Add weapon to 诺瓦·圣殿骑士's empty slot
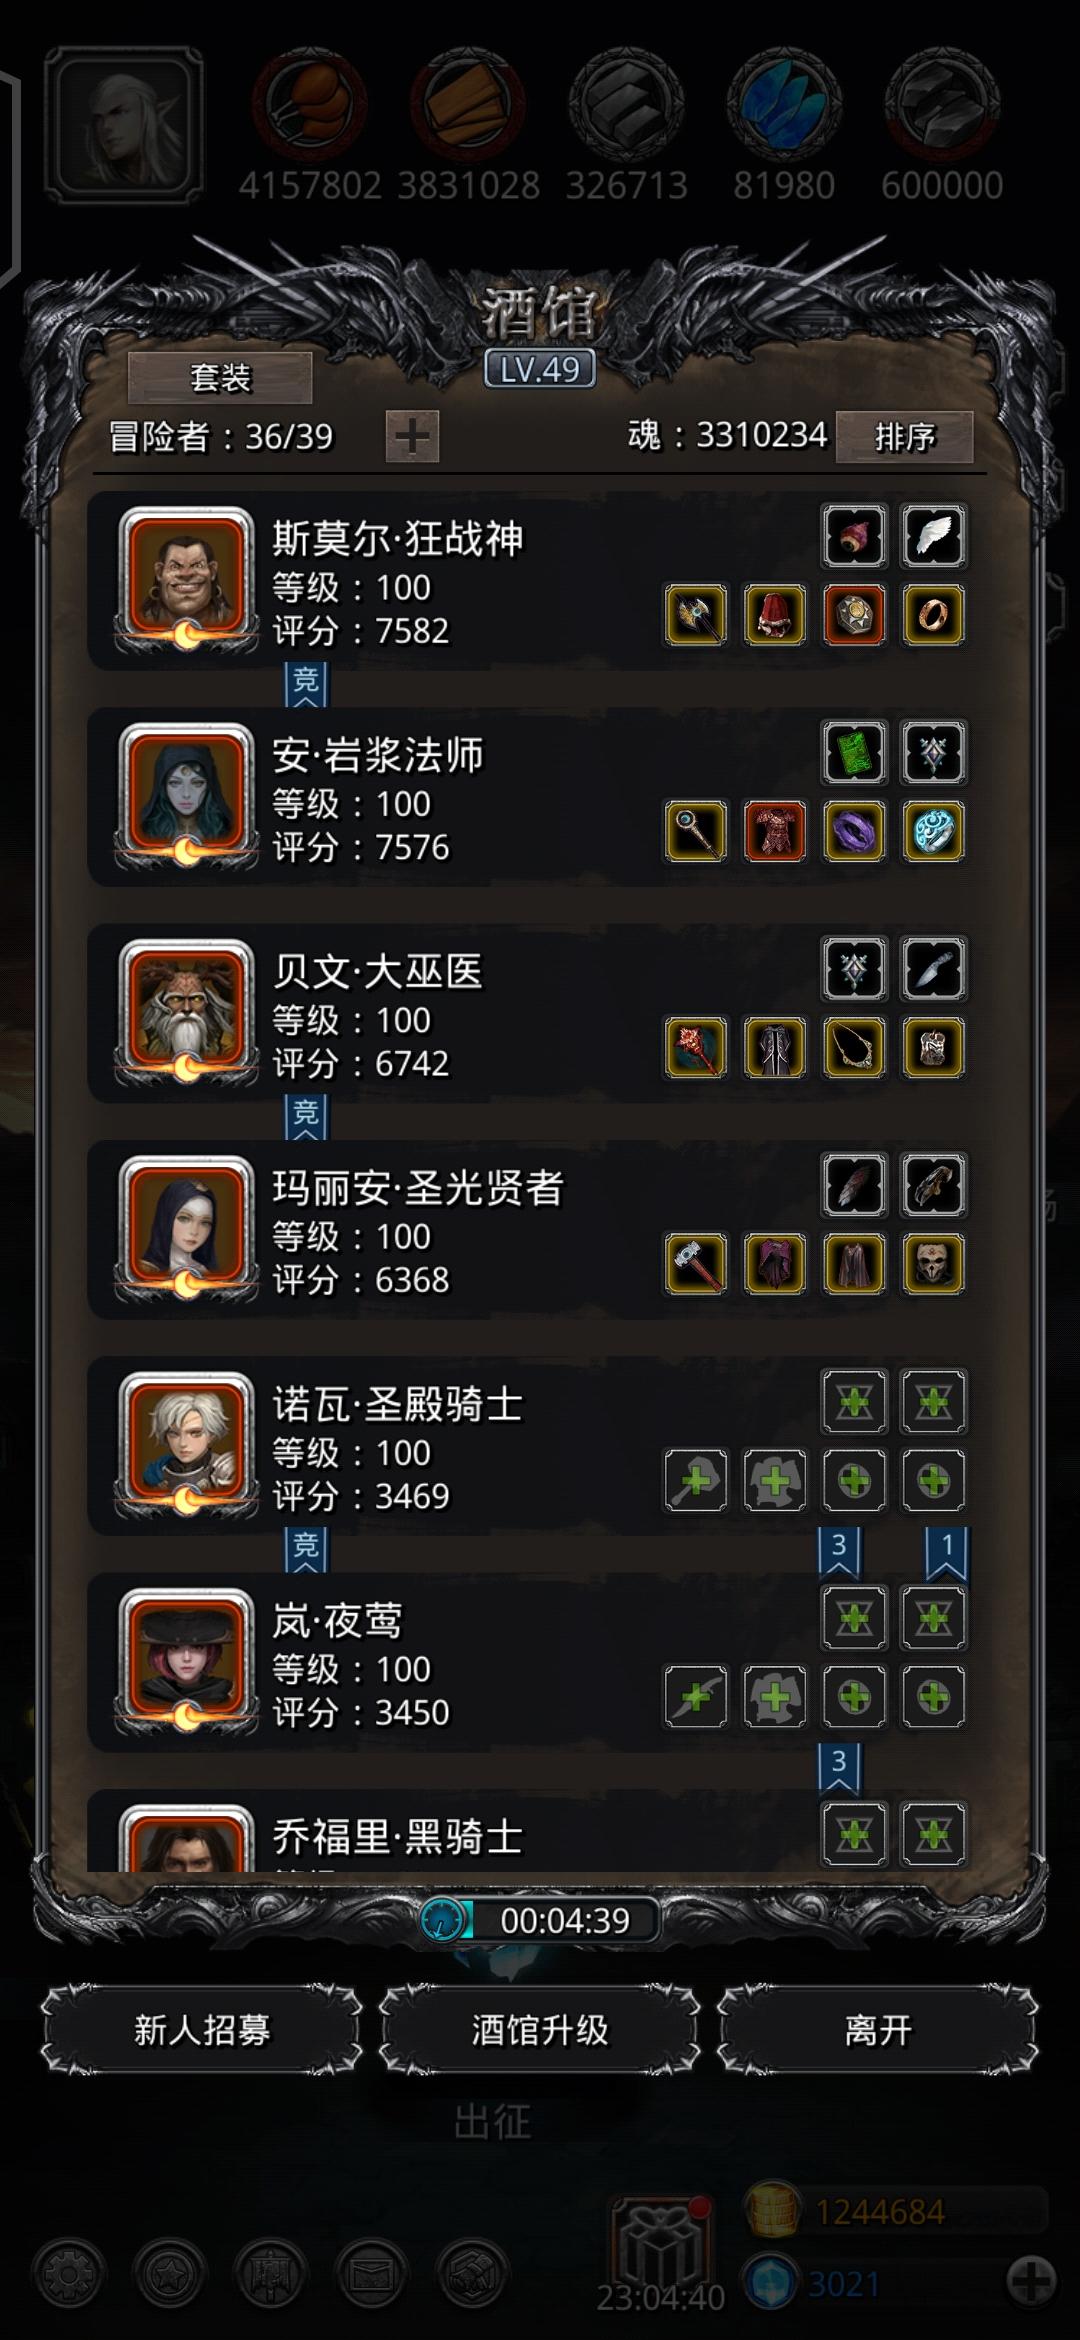This screenshot has height=2340, width=1080. click(696, 1480)
